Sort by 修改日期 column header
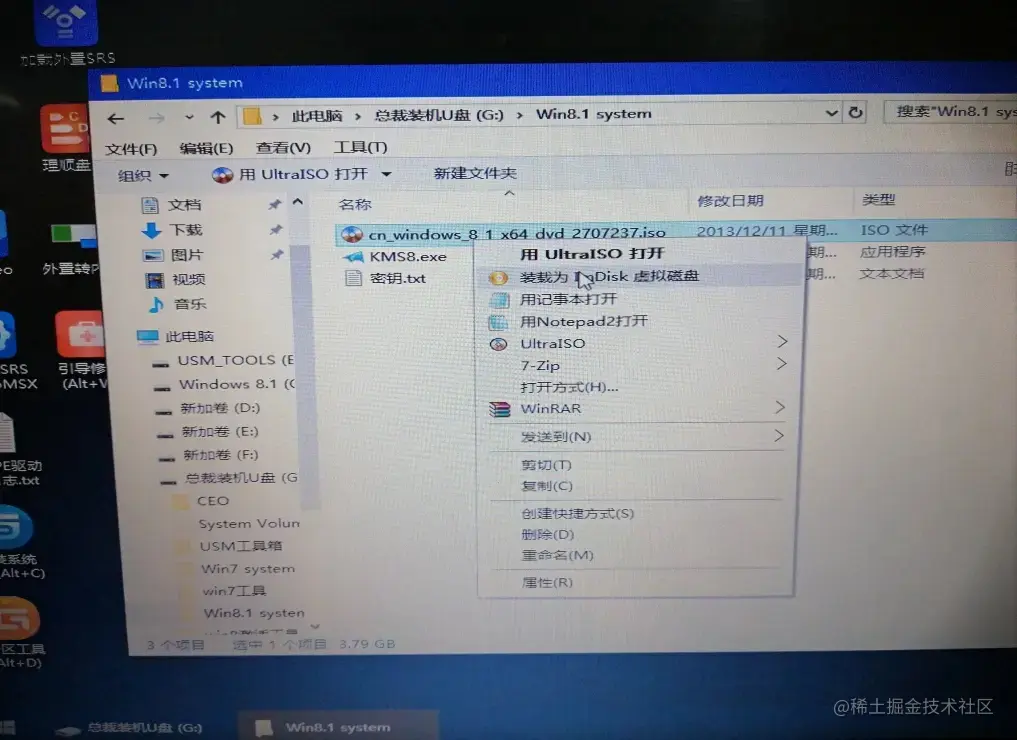Viewport: 1017px width, 740px height. pyautogui.click(x=730, y=201)
